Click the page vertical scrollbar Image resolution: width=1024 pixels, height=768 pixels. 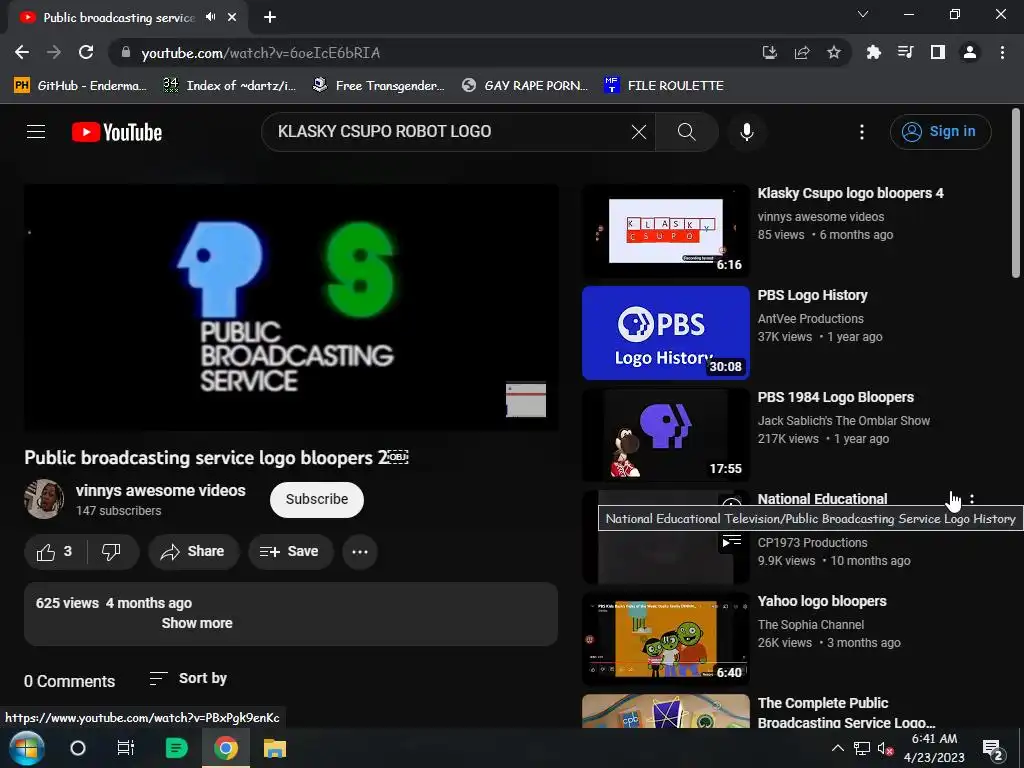tap(1016, 193)
